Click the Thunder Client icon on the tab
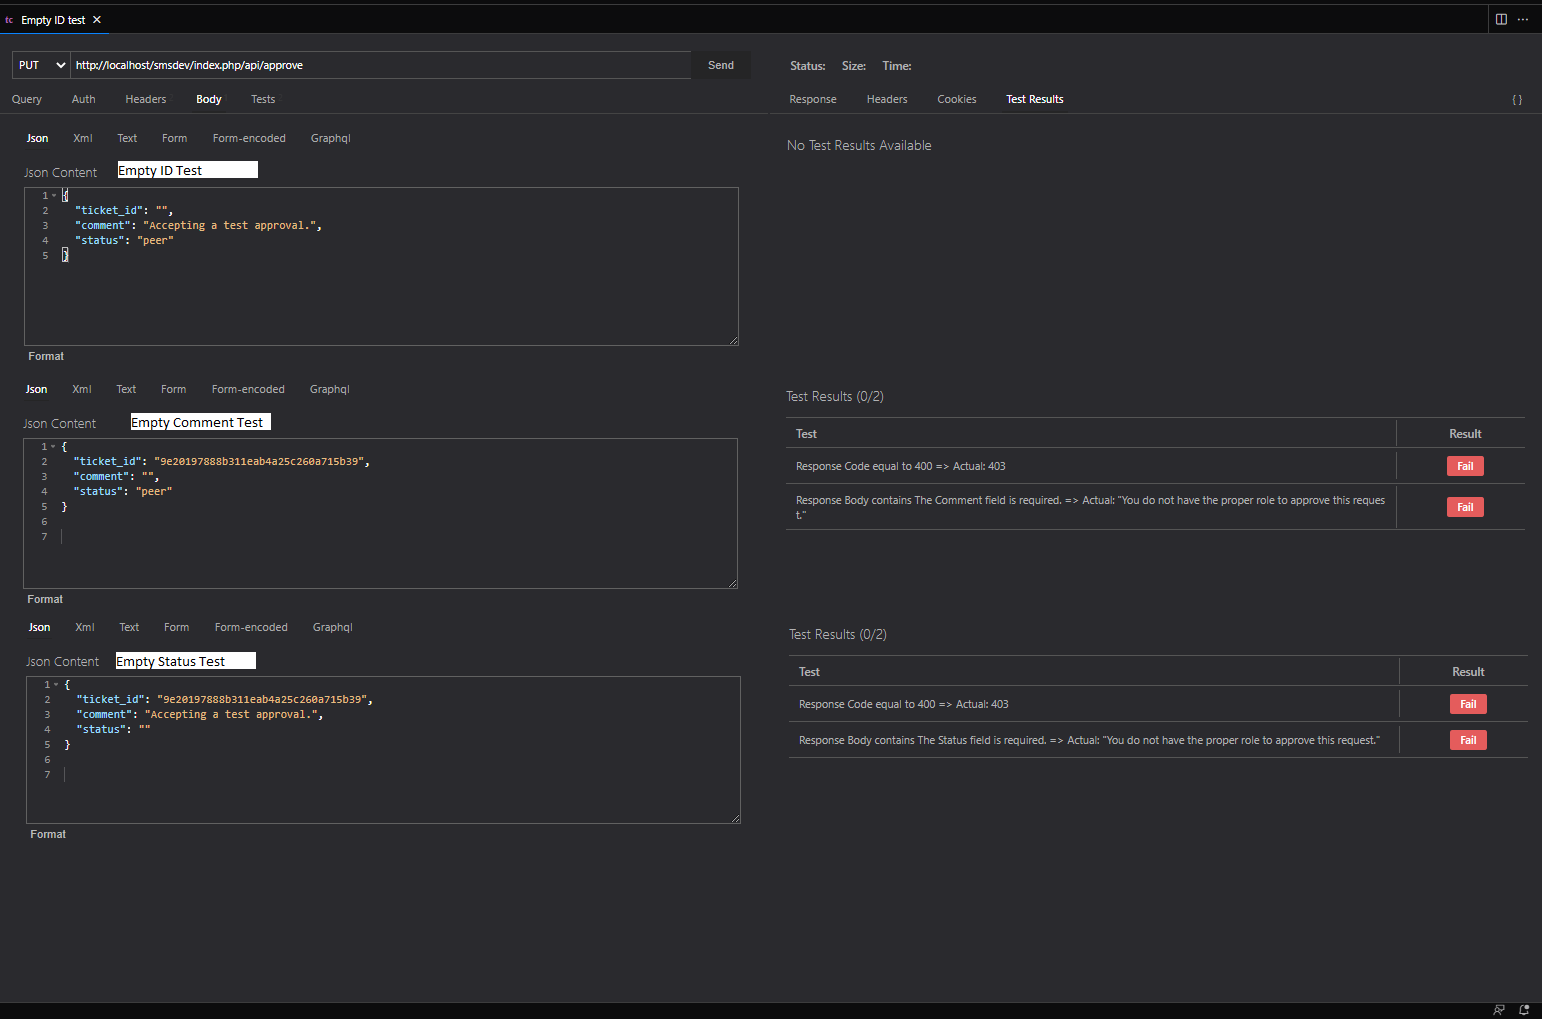This screenshot has height=1019, width=1542. (9, 19)
